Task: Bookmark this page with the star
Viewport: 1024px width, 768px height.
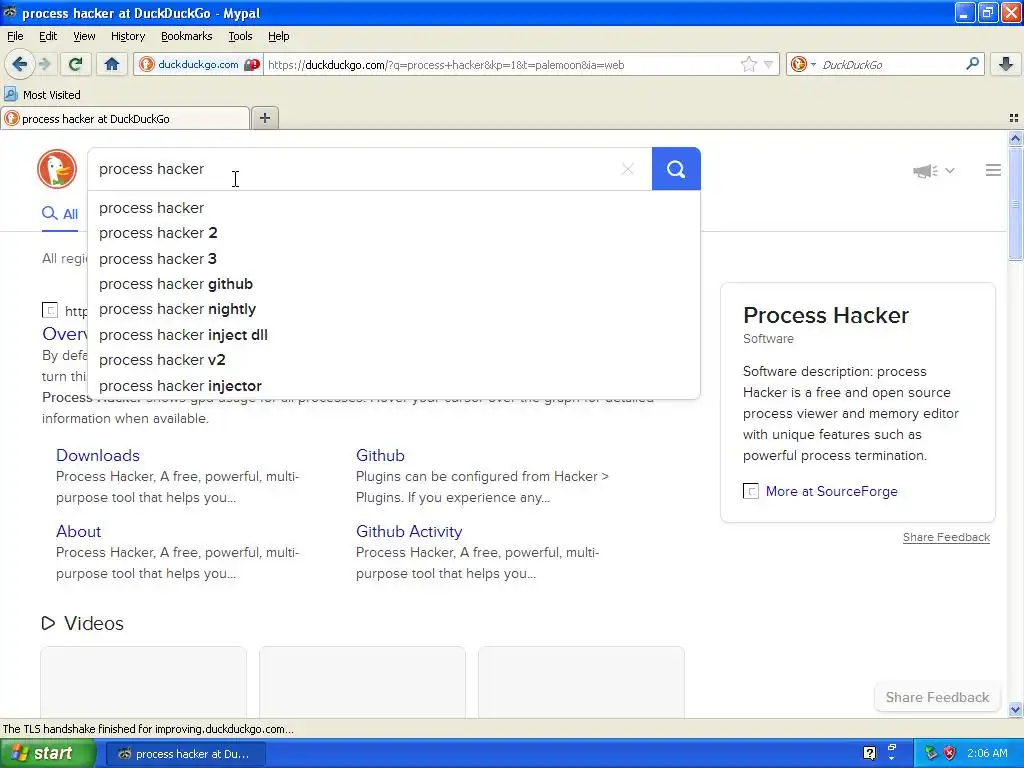Action: (748, 64)
